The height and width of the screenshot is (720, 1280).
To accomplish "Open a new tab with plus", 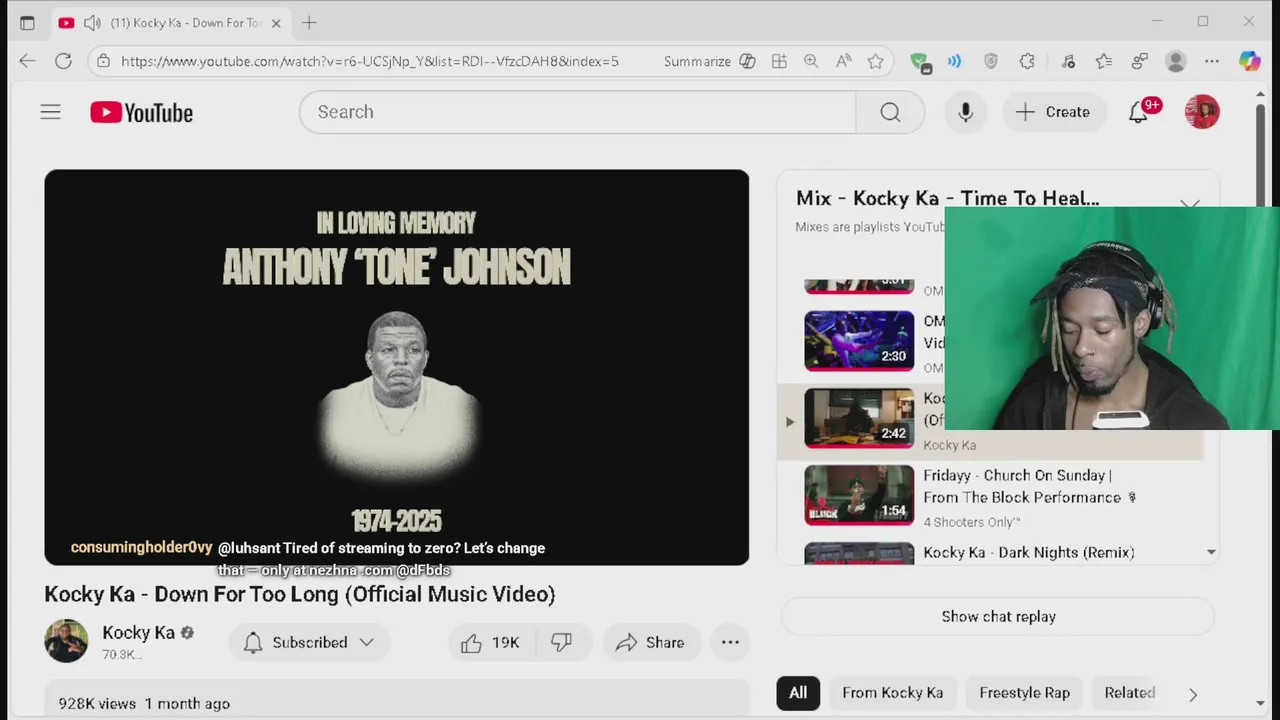I will coord(309,22).
